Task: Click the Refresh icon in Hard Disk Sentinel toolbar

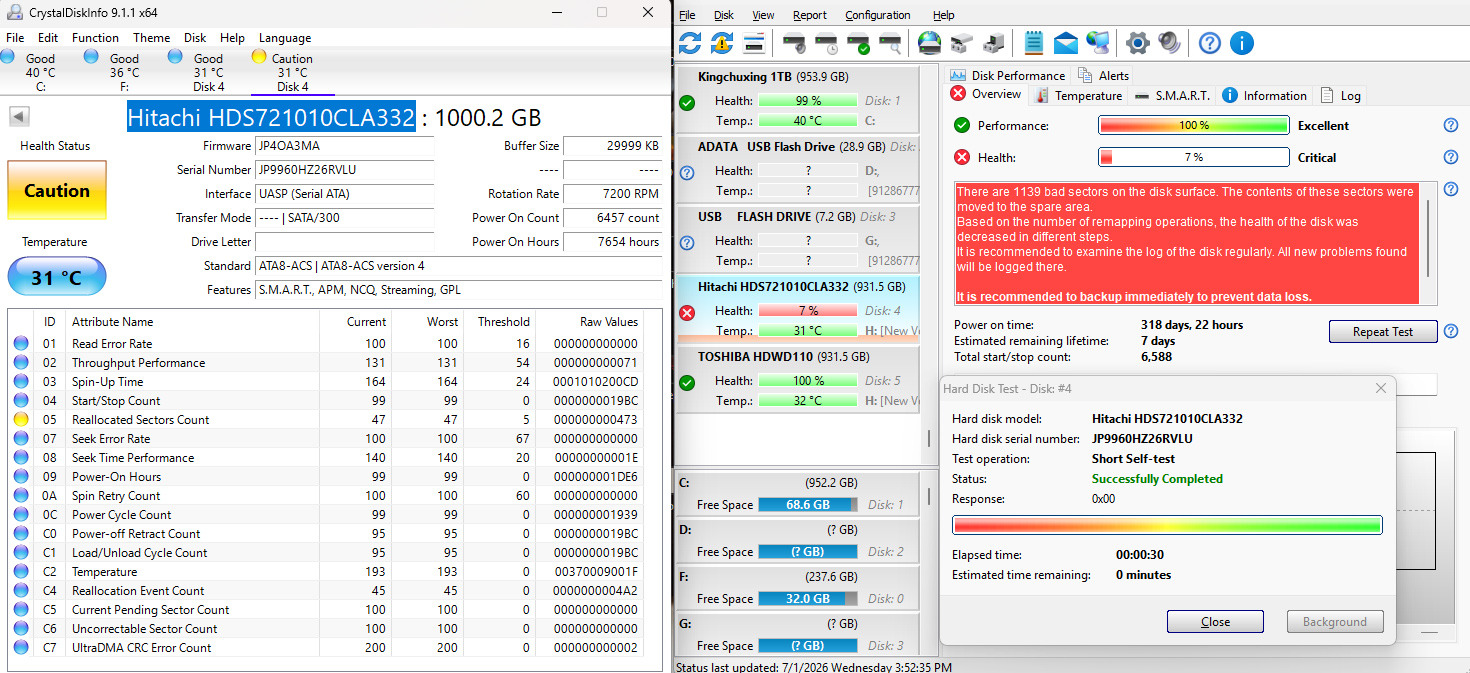Action: (690, 43)
